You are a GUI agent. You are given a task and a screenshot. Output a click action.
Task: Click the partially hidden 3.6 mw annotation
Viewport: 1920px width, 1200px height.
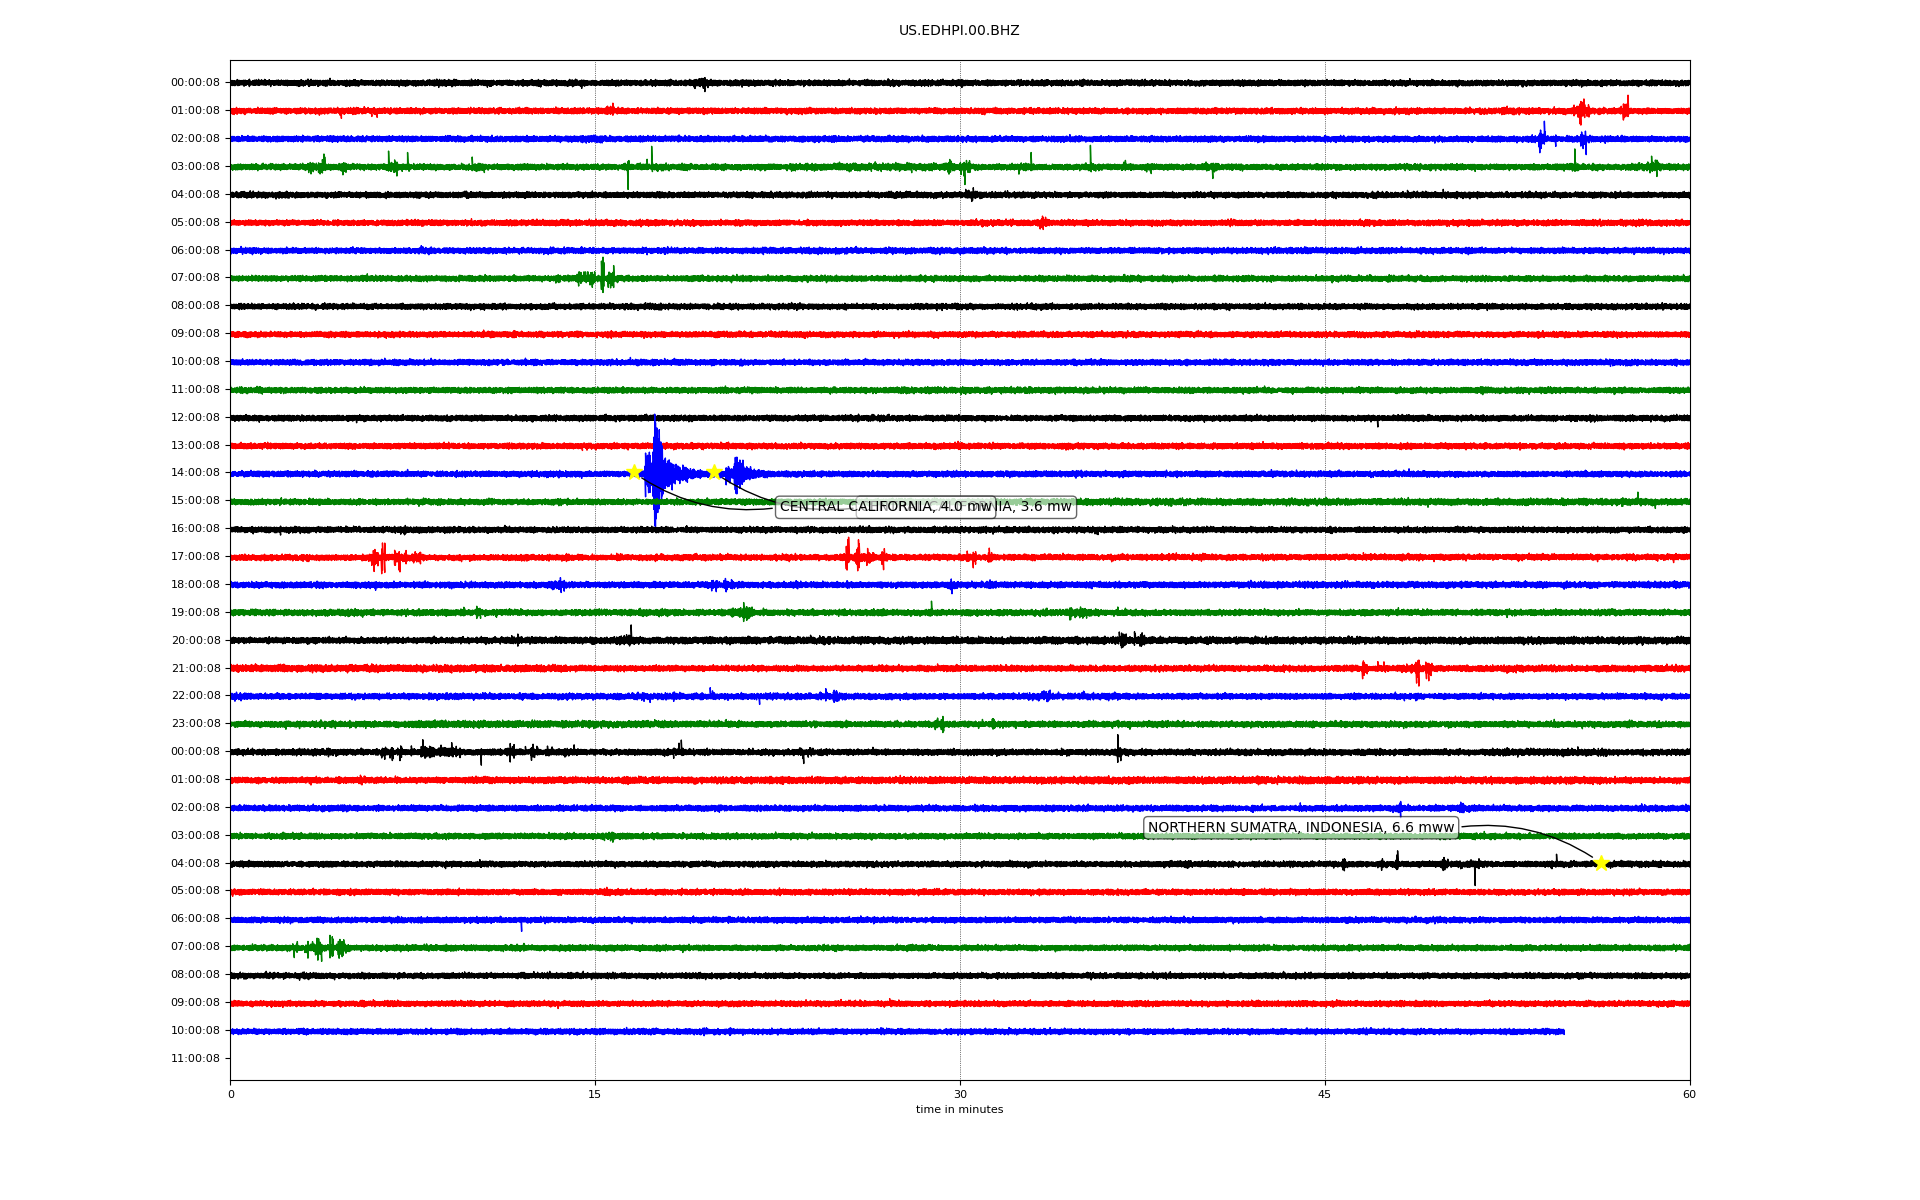[x=1040, y=507]
